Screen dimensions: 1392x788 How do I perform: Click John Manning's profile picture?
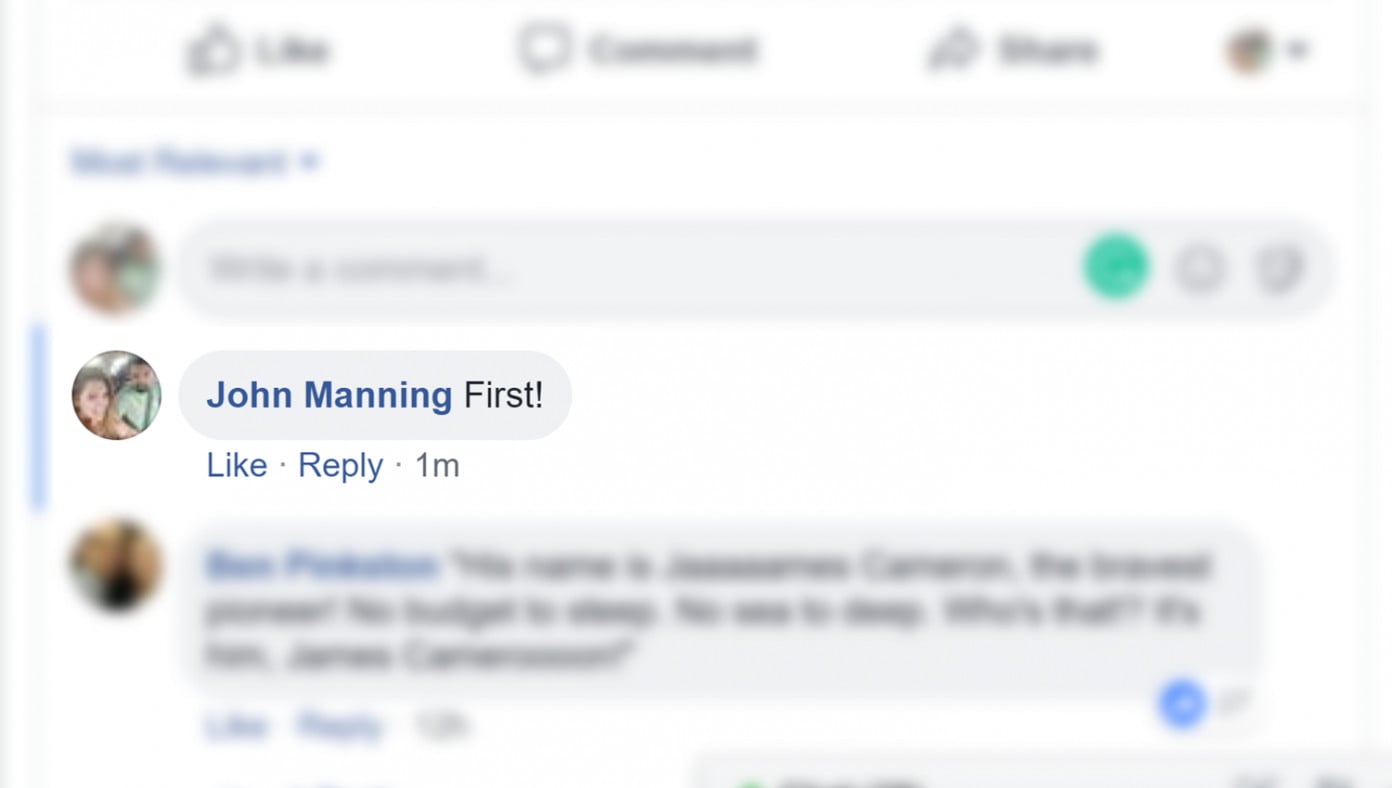115,394
